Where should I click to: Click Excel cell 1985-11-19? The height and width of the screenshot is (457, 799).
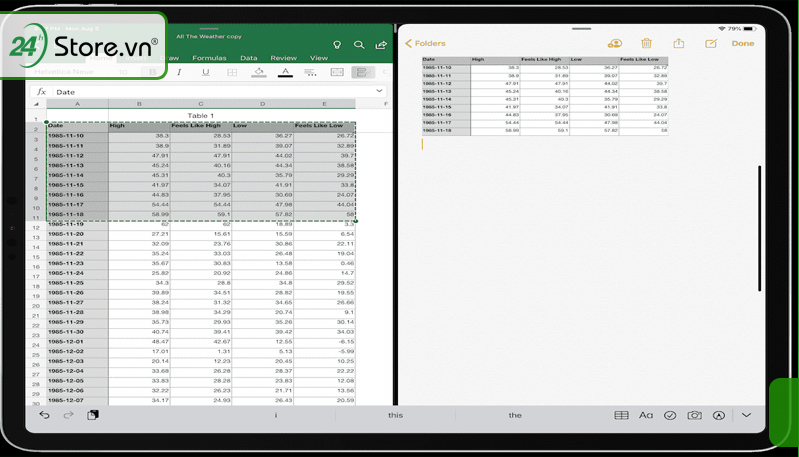point(77,224)
